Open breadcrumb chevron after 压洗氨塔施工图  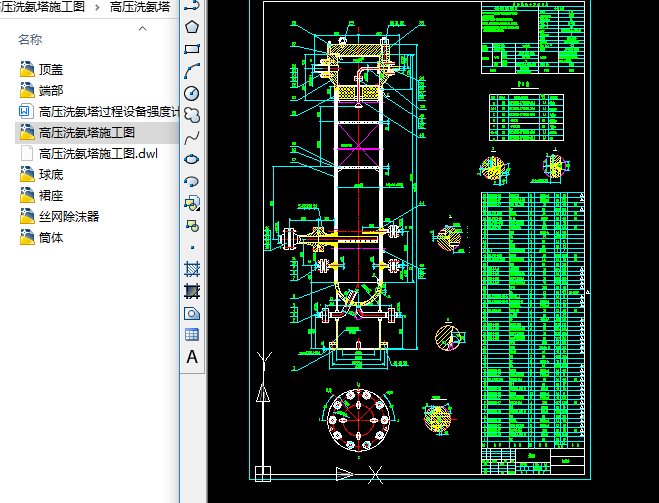click(x=98, y=7)
